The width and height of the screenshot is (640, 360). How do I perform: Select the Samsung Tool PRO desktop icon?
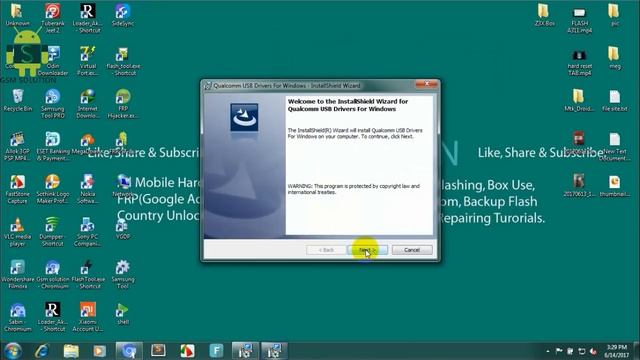[x=53, y=104]
